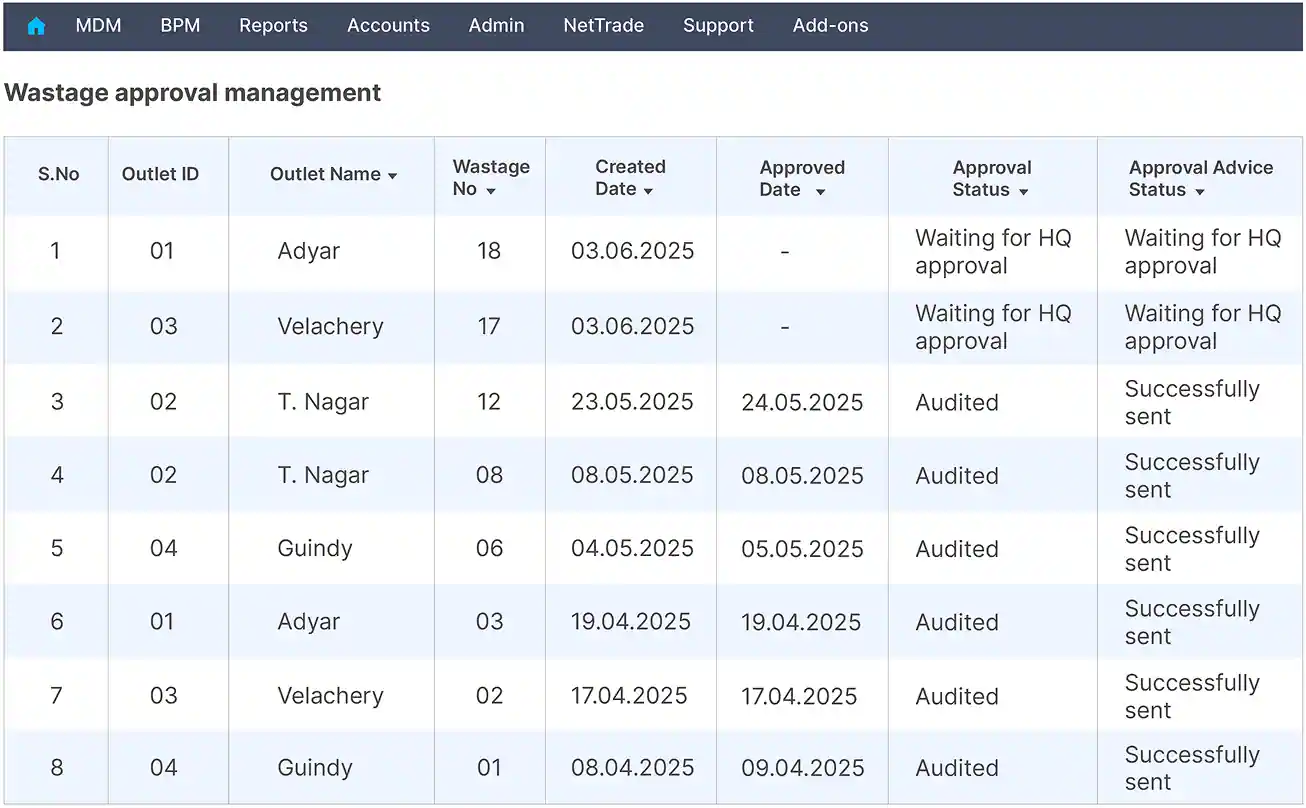The width and height of the screenshot is (1306, 808).
Task: Click the Wastage approval management heading
Action: pyautogui.click(x=193, y=92)
